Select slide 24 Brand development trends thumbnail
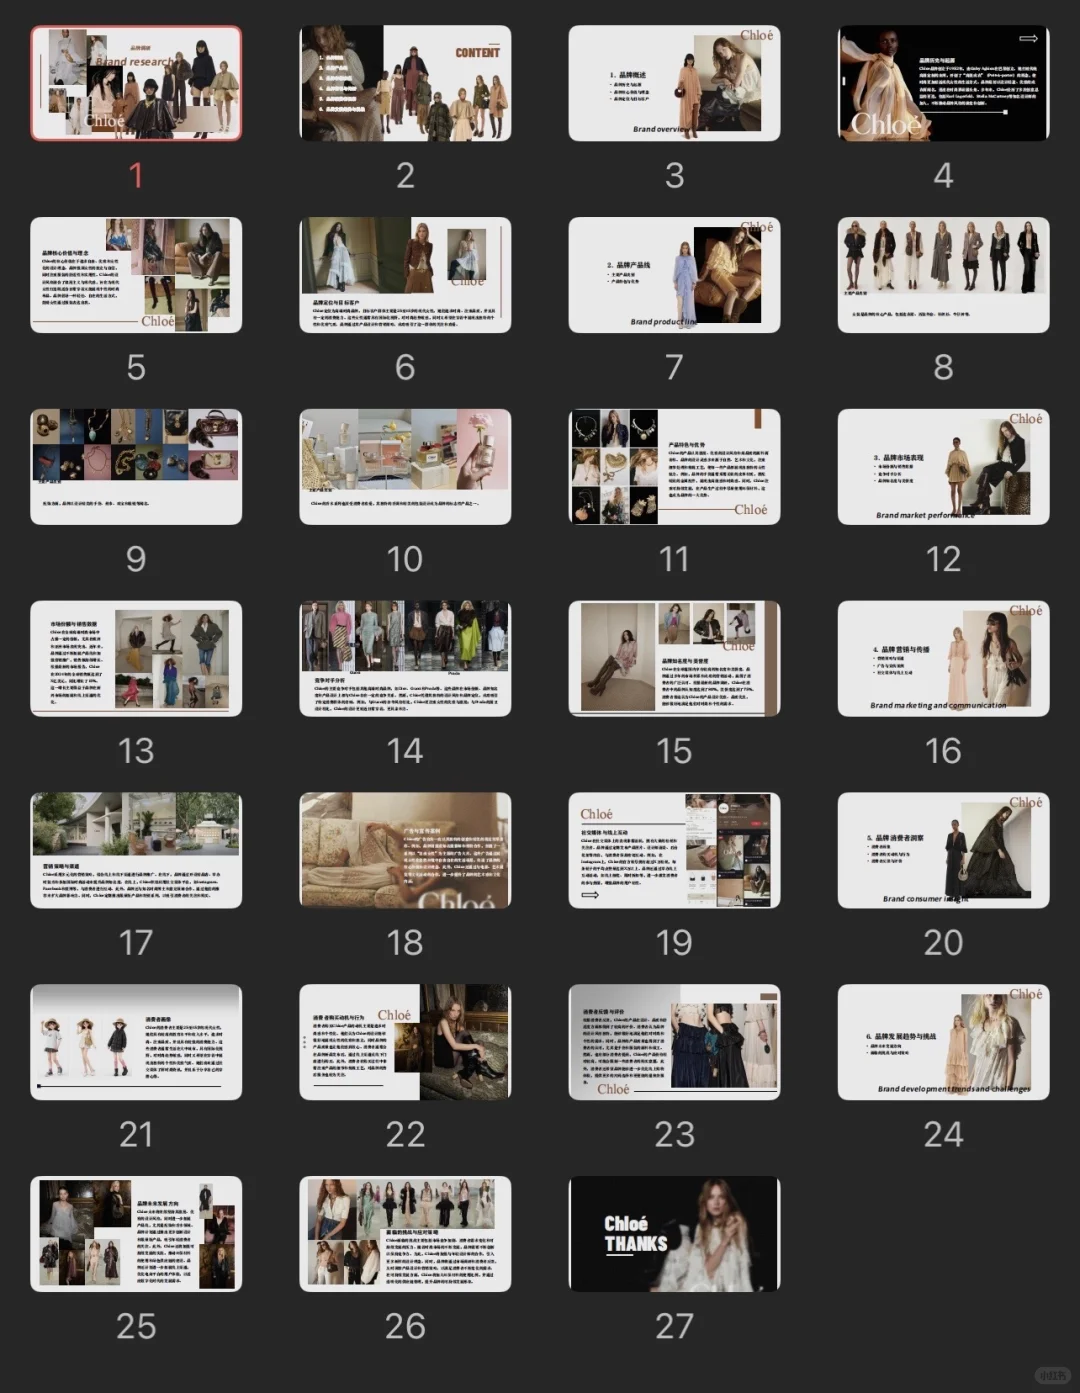The image size is (1080, 1393). (x=943, y=1042)
